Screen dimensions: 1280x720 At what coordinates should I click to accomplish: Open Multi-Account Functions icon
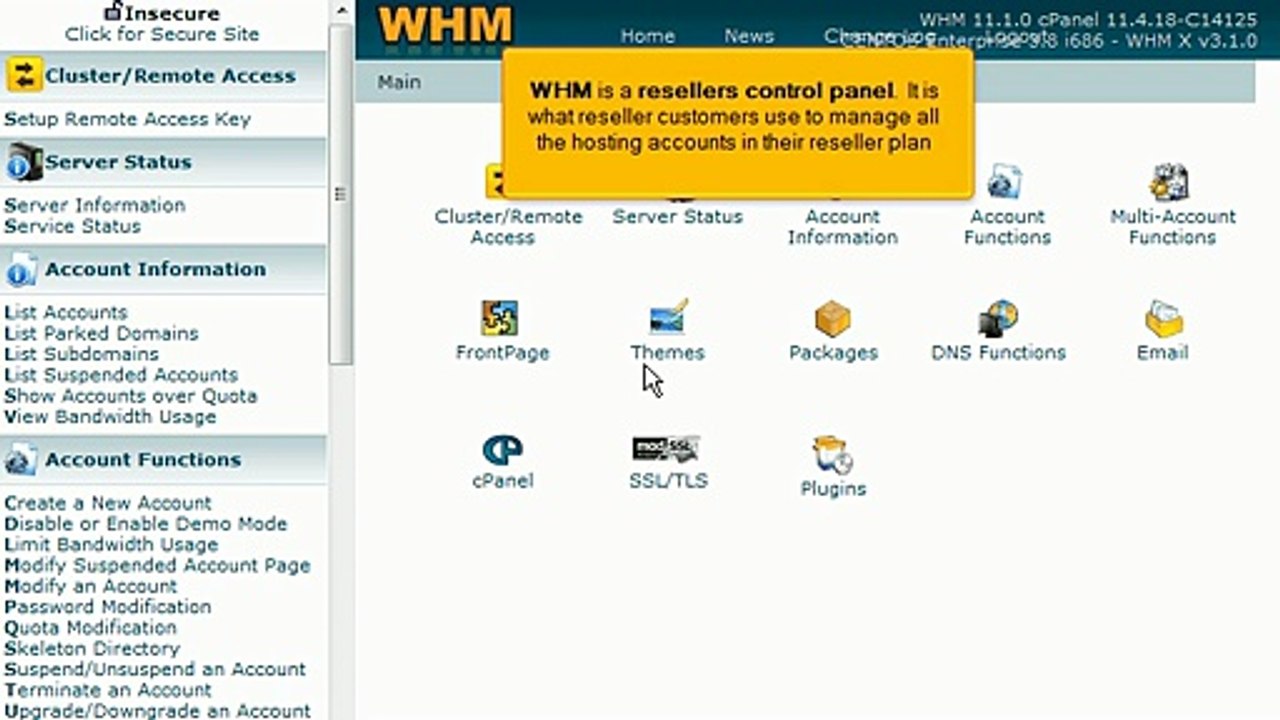click(1168, 182)
